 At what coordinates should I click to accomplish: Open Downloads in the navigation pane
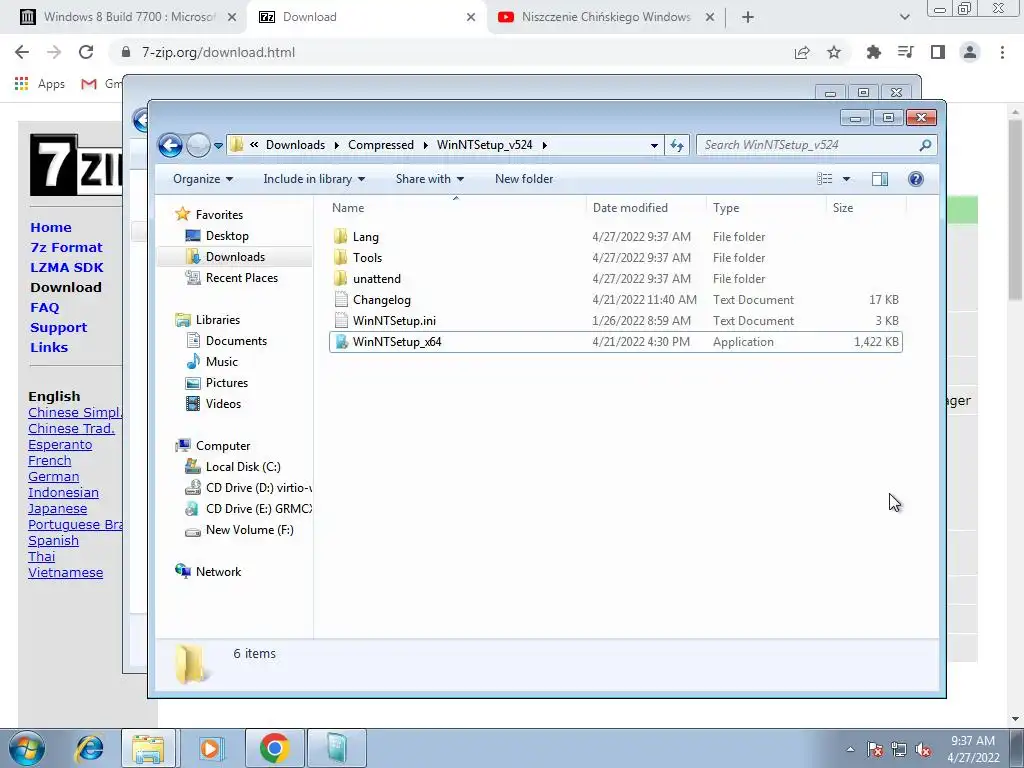tap(235, 257)
